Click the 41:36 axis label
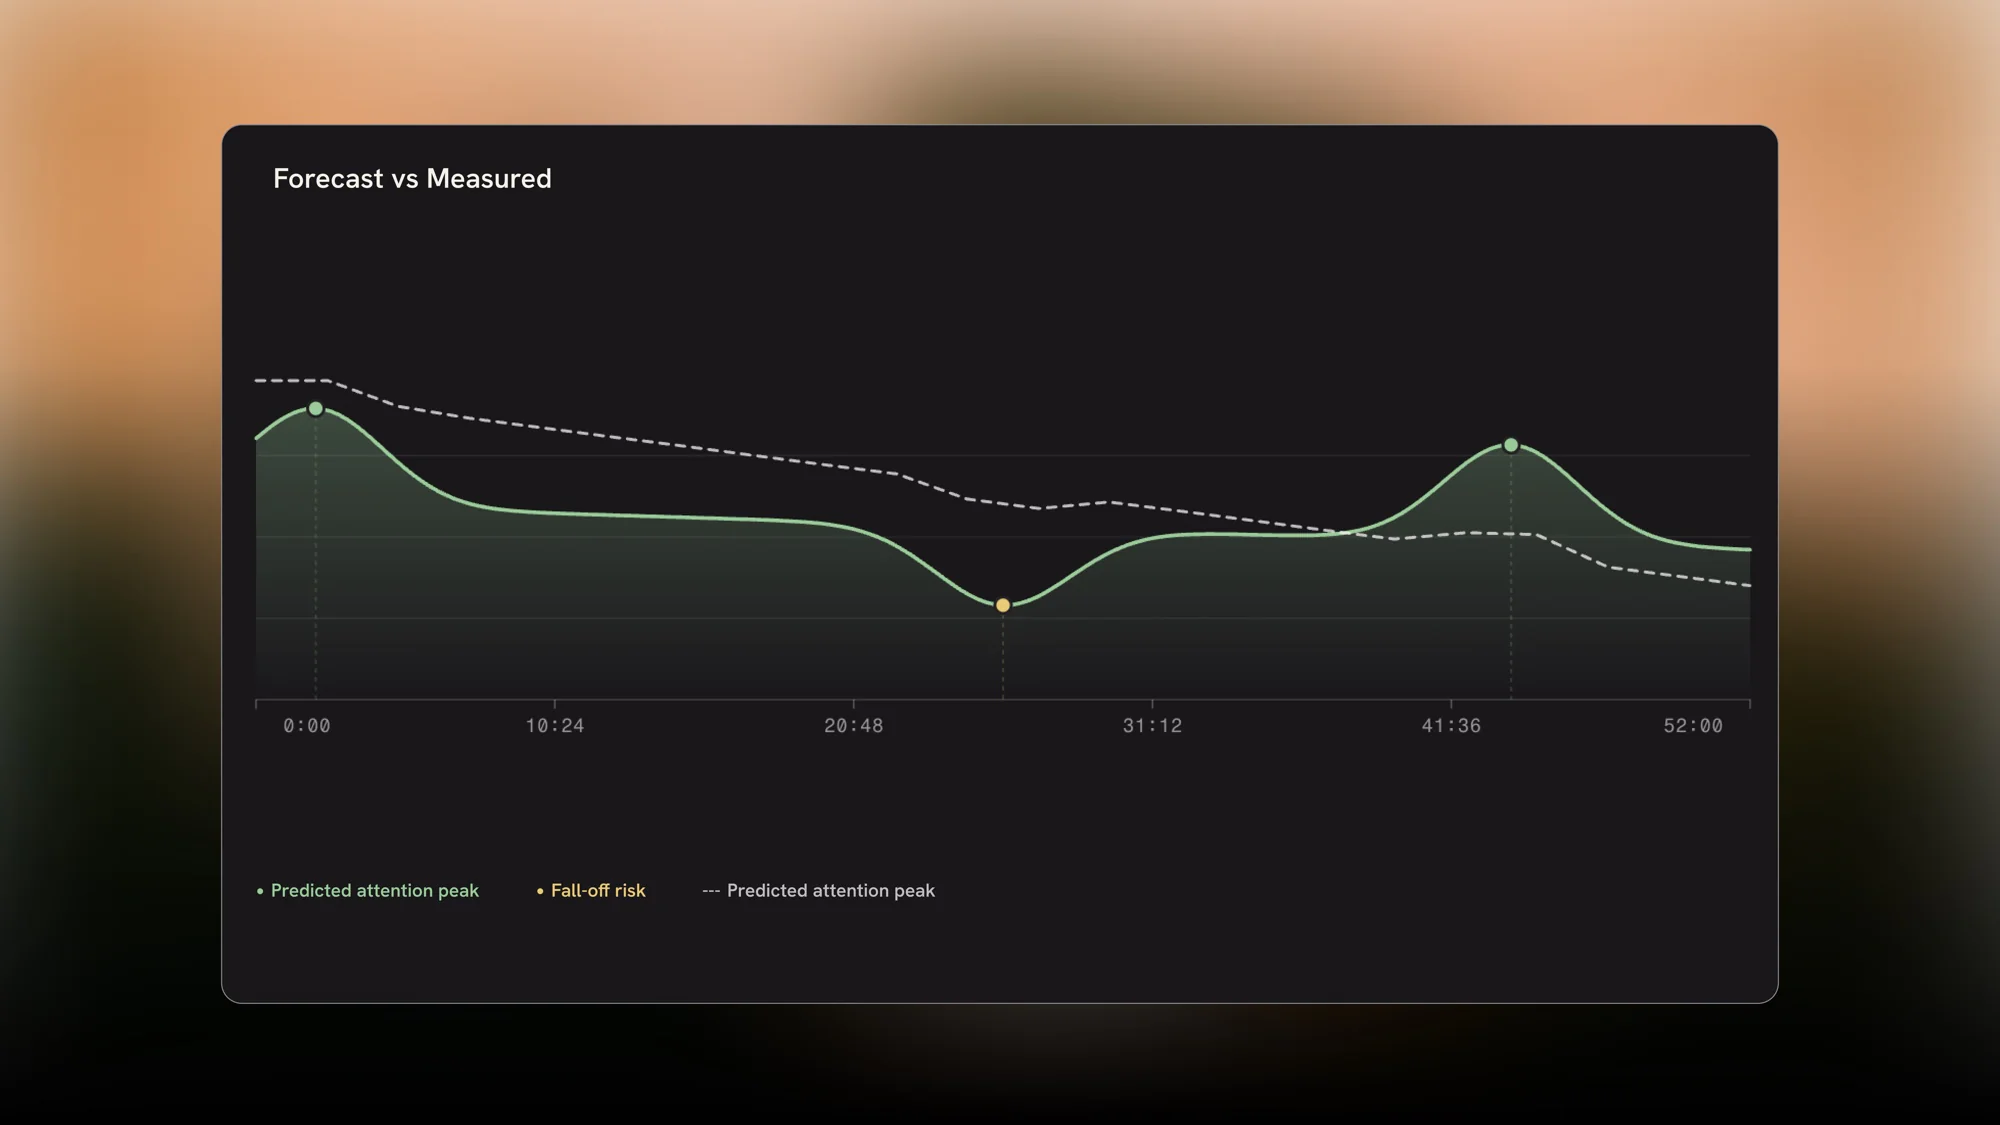The width and height of the screenshot is (2000, 1125). pyautogui.click(x=1451, y=726)
